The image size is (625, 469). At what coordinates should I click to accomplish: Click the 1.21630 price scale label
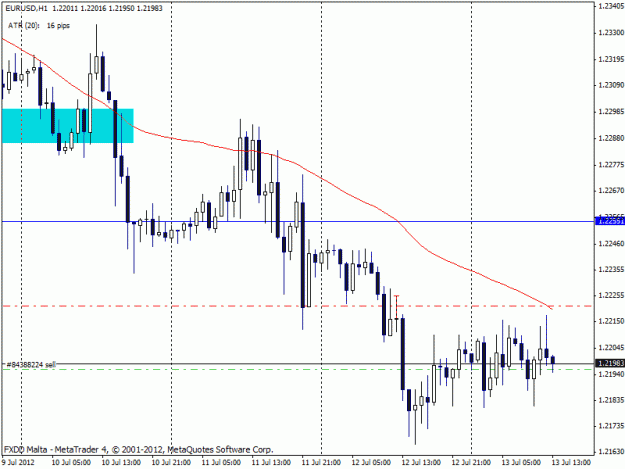tap(611, 452)
